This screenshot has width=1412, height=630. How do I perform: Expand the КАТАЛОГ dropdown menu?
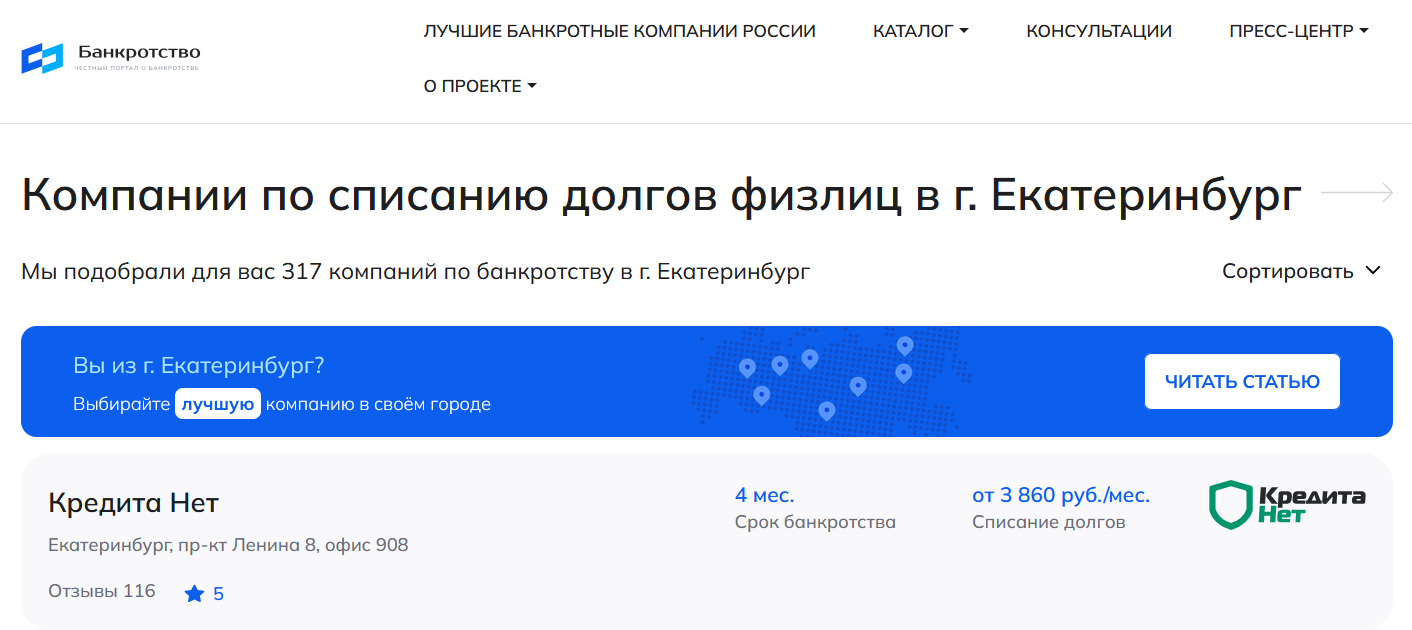[x=920, y=31]
